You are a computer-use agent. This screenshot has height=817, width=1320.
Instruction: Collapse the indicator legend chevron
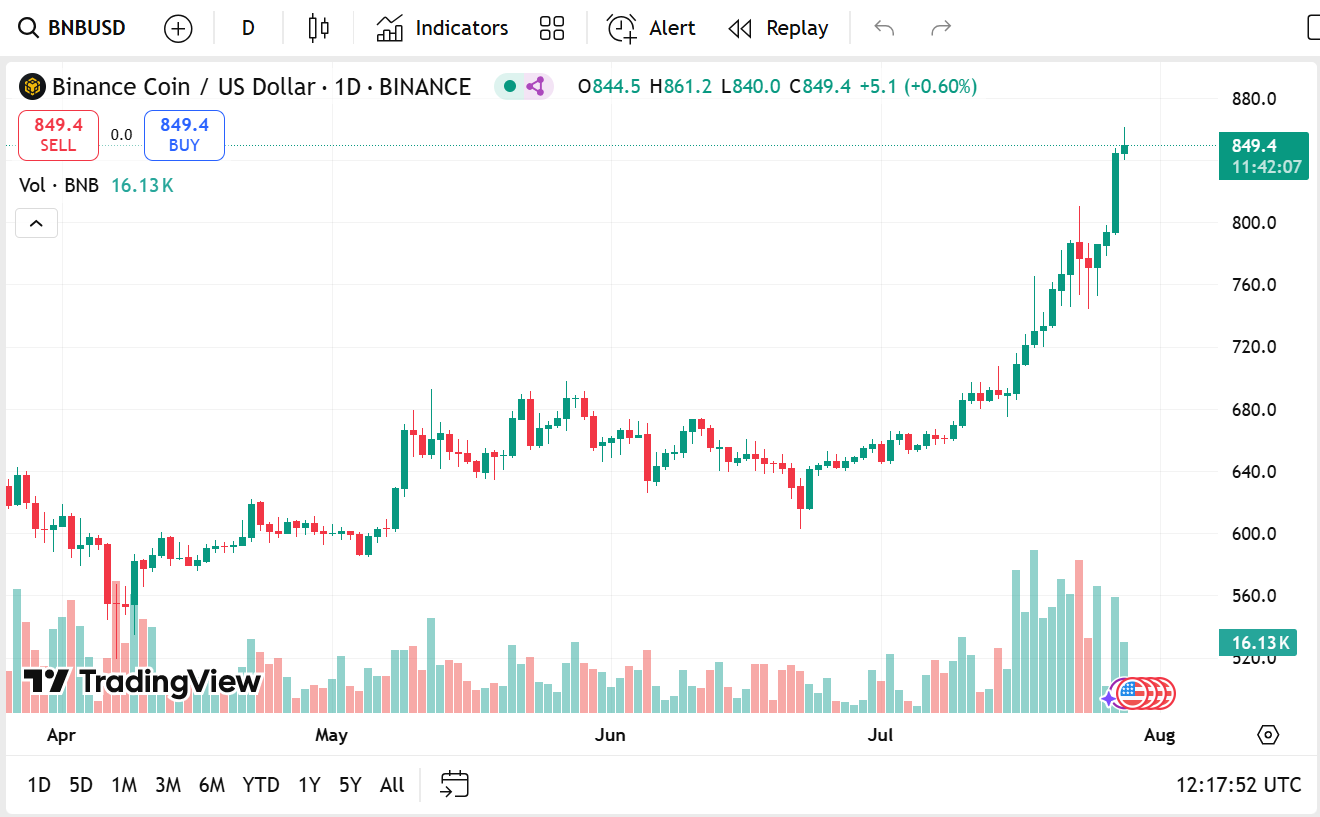click(x=36, y=223)
